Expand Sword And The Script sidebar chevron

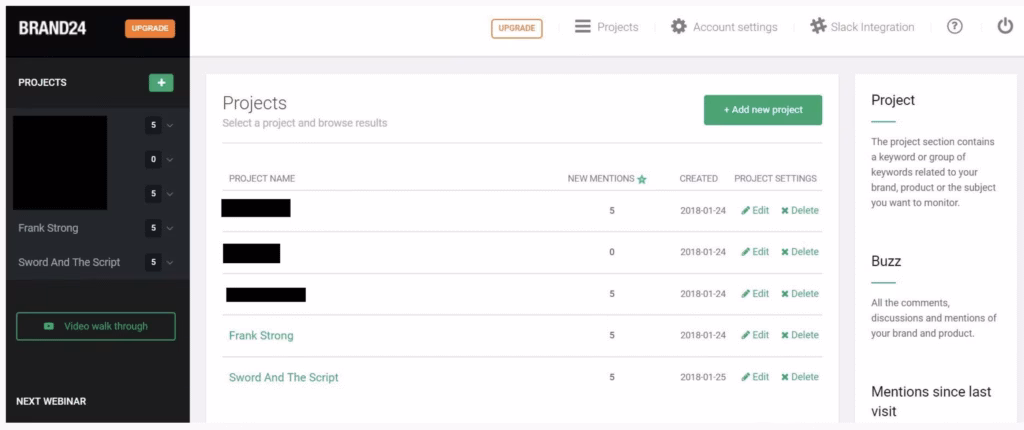tap(170, 263)
